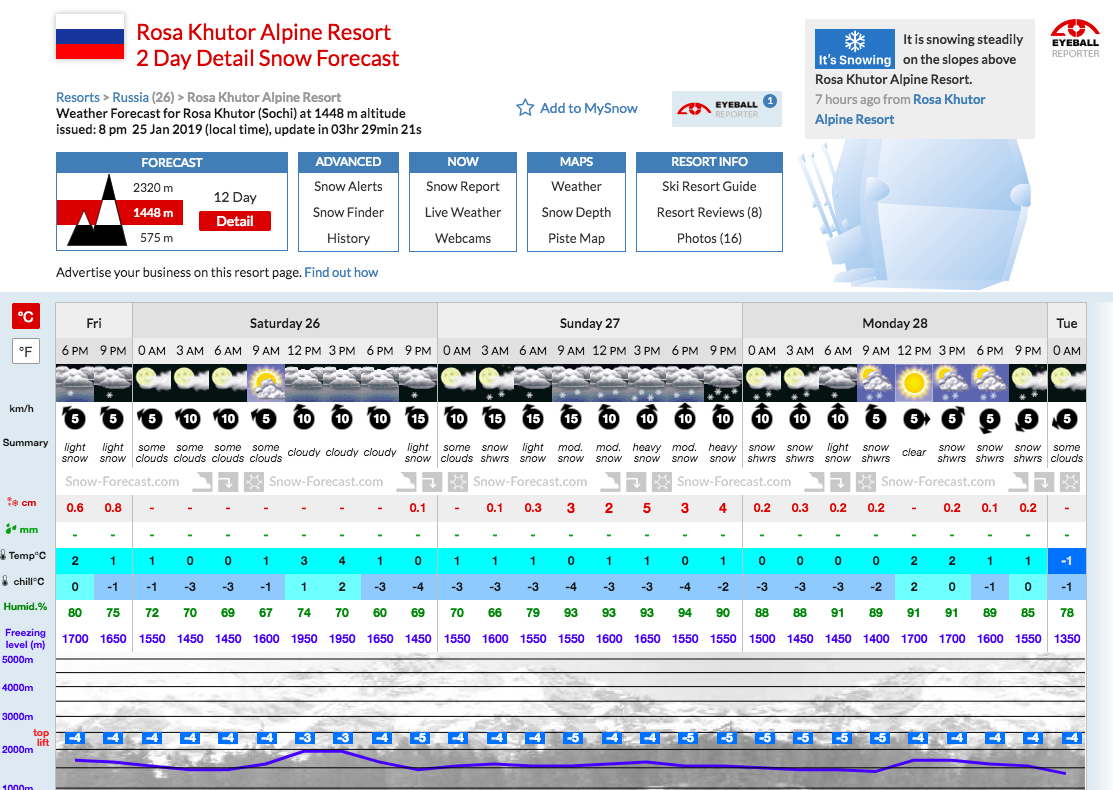
Task: Select the 1448 m elevation forecast
Action: tap(153, 212)
